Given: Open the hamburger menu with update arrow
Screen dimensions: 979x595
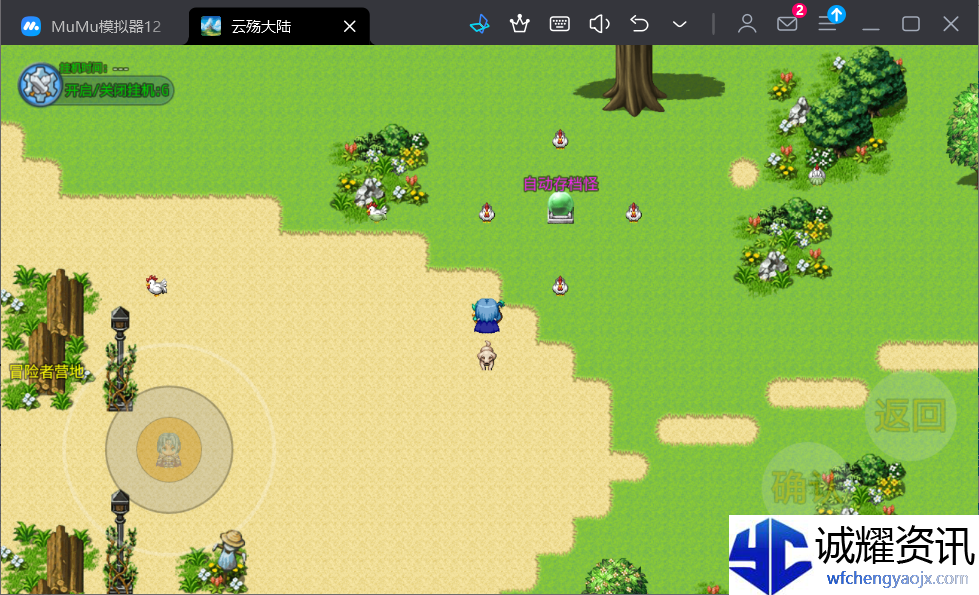Looking at the screenshot, I should pos(828,24).
